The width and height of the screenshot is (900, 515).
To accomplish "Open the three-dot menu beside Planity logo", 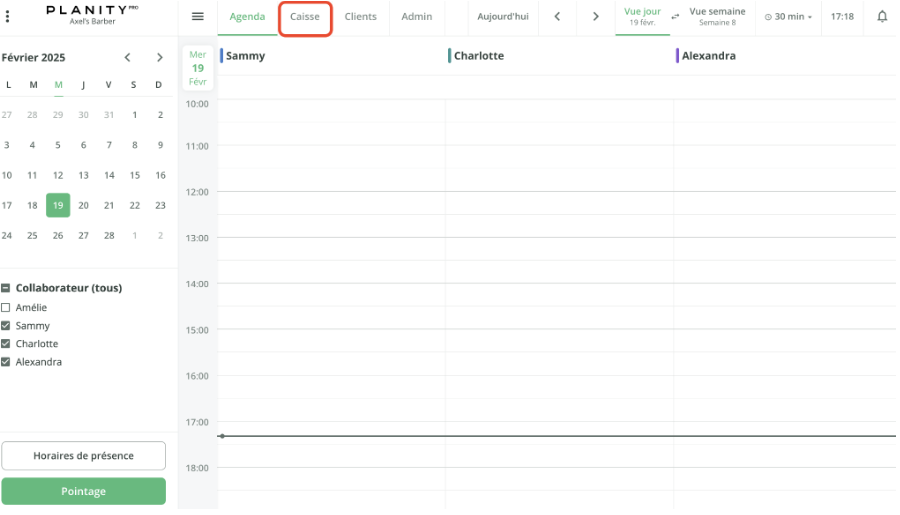I will (x=7, y=17).
